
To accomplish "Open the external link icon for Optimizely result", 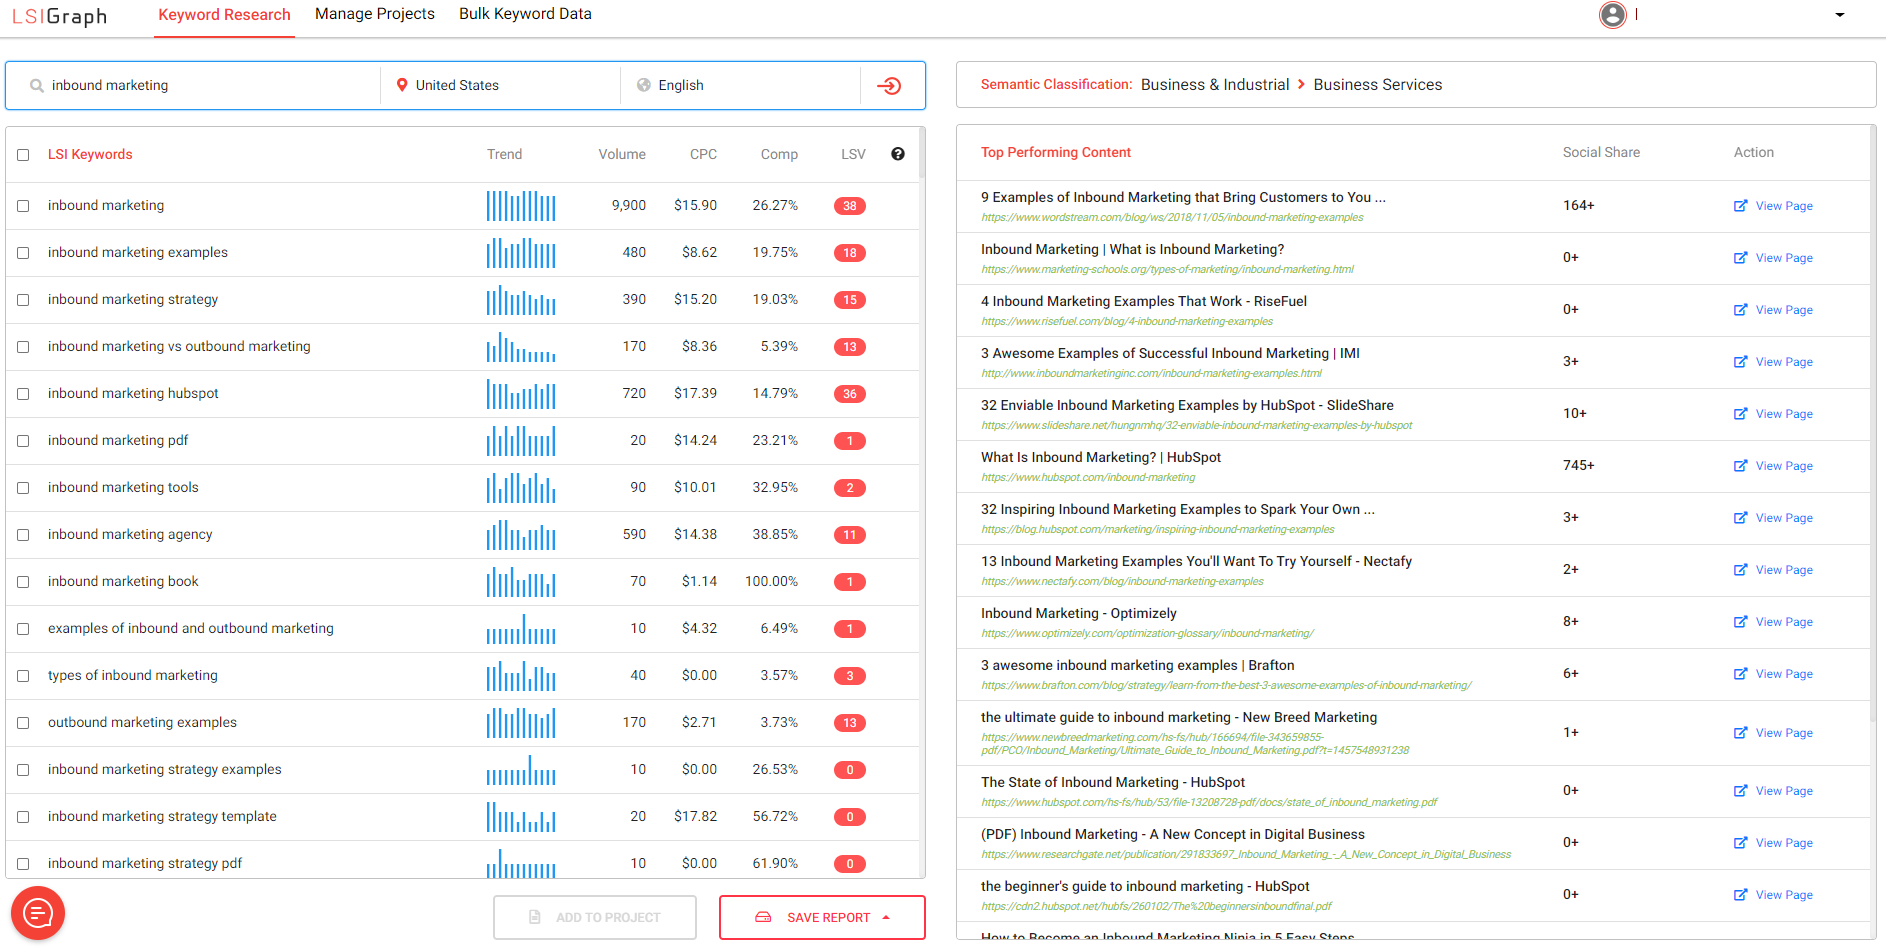I will tap(1741, 622).
